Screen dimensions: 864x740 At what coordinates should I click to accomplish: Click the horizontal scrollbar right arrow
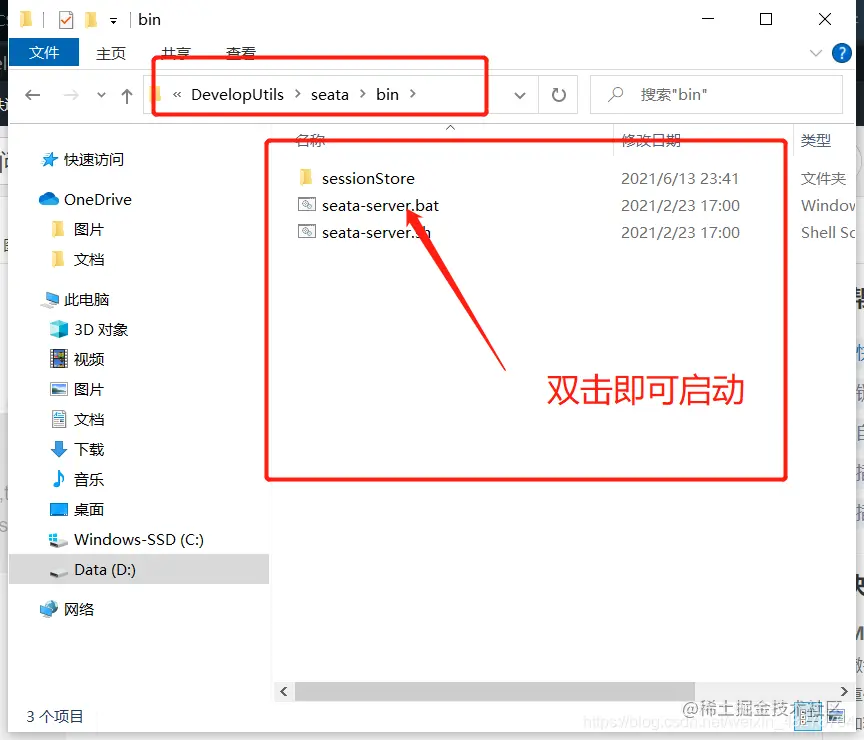[x=844, y=691]
